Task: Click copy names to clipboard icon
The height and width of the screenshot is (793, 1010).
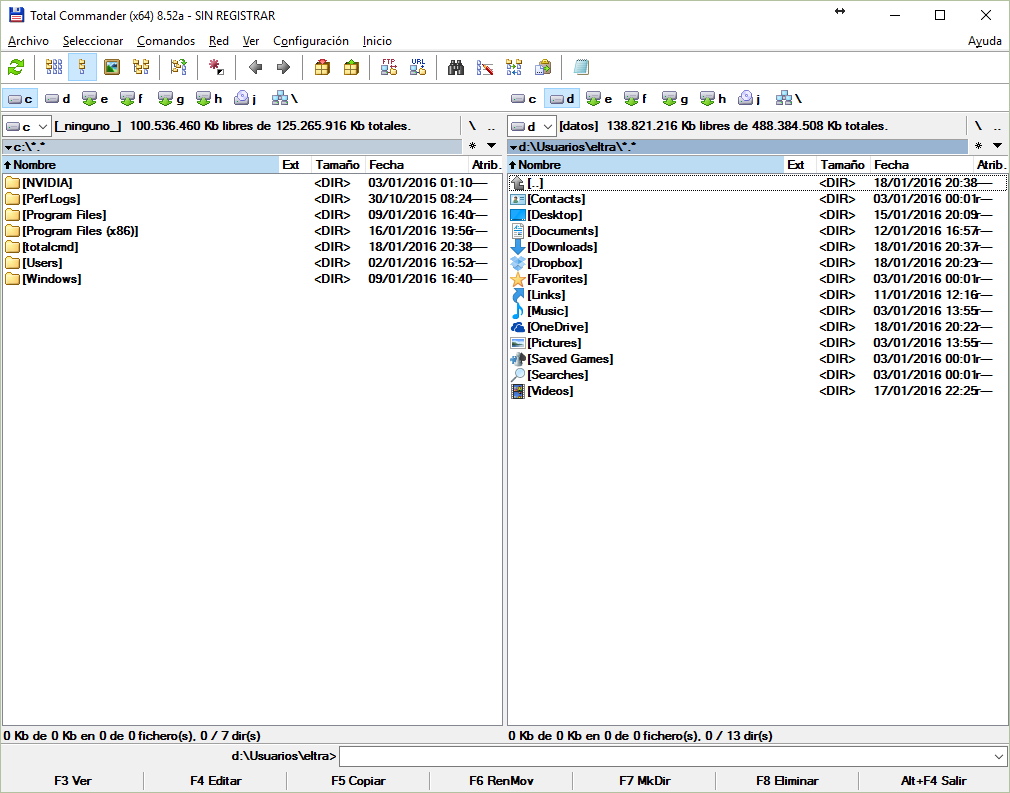Action: coord(543,67)
